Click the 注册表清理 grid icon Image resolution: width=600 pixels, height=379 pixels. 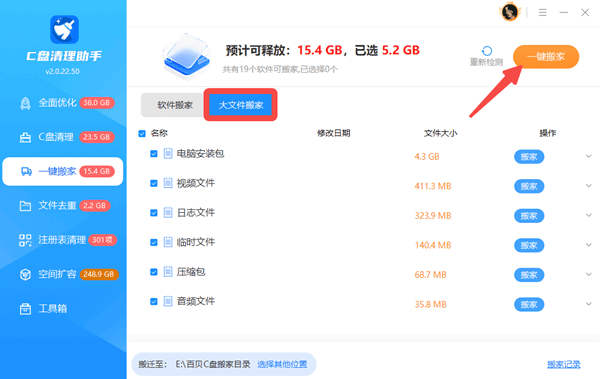click(x=25, y=240)
